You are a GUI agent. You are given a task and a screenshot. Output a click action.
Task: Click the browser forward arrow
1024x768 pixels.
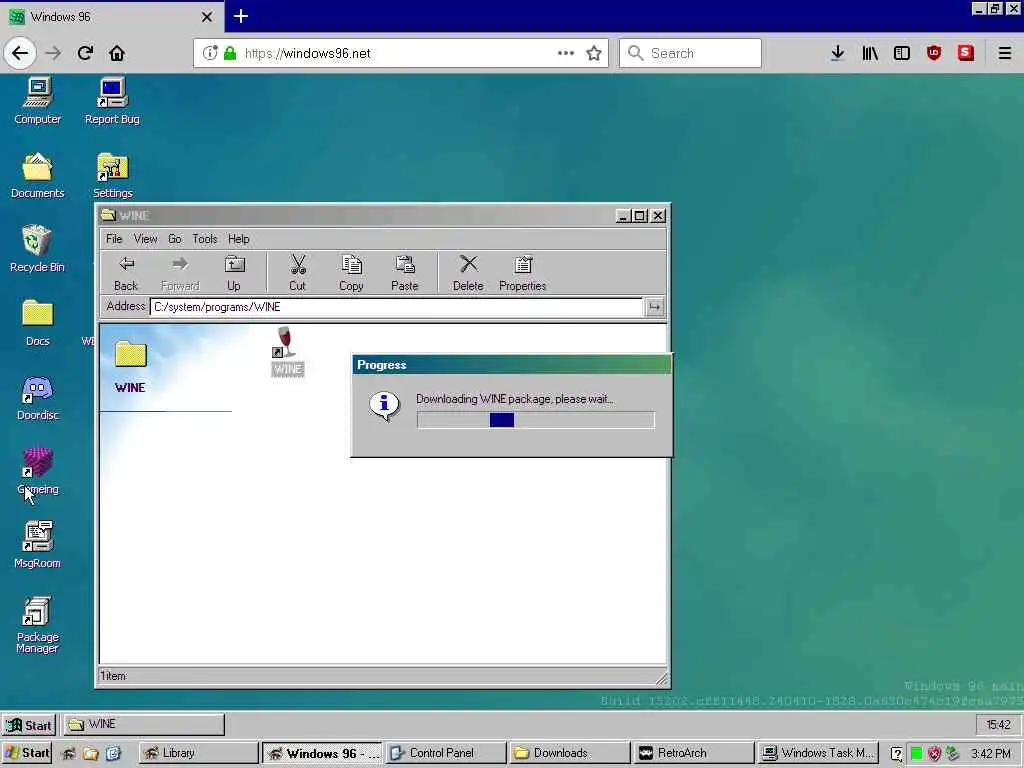coord(54,53)
